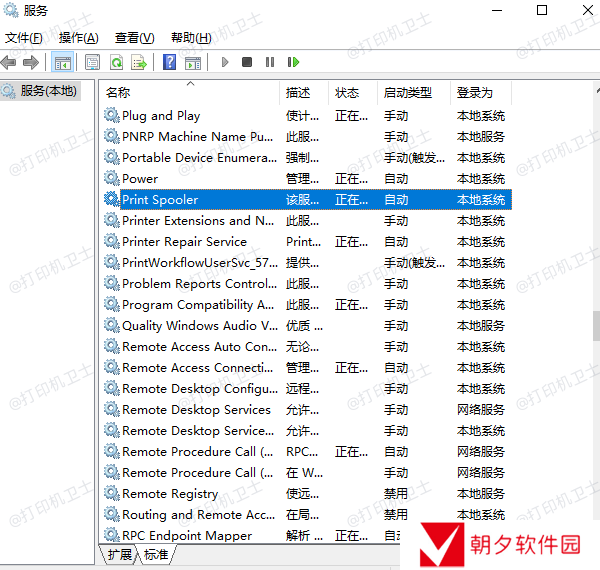Toggle Show/Hide Console Tree toolbar icon
The height and width of the screenshot is (570, 600).
click(62, 62)
